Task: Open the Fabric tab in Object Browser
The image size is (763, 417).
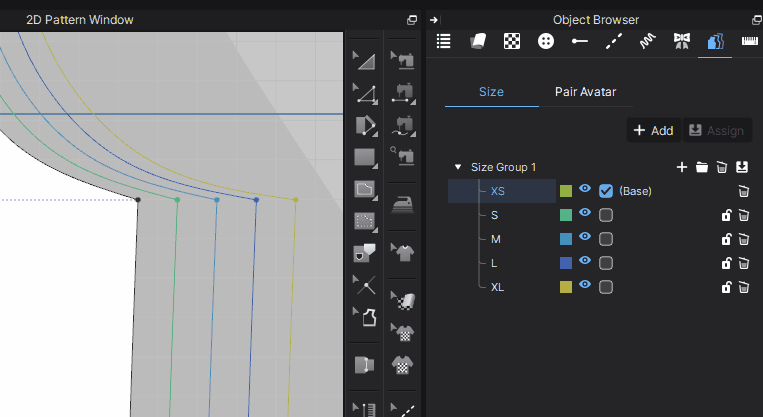Action: tap(478, 41)
